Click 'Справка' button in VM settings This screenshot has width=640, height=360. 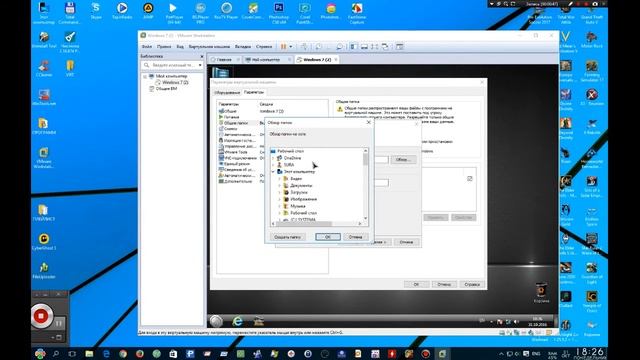tap(472, 284)
